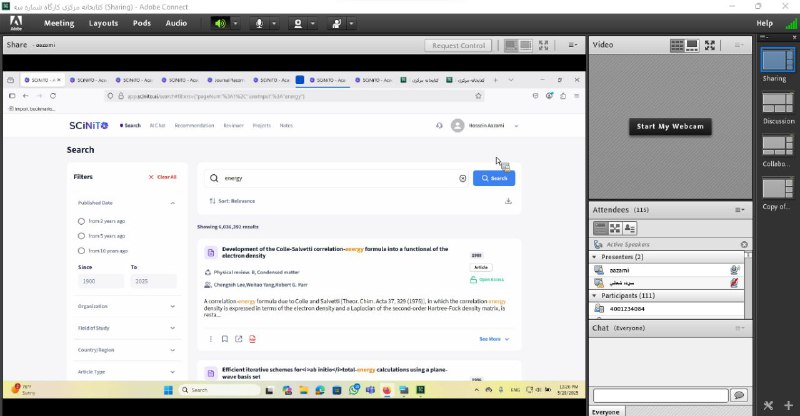Select the Everyone chat tab

[606, 411]
